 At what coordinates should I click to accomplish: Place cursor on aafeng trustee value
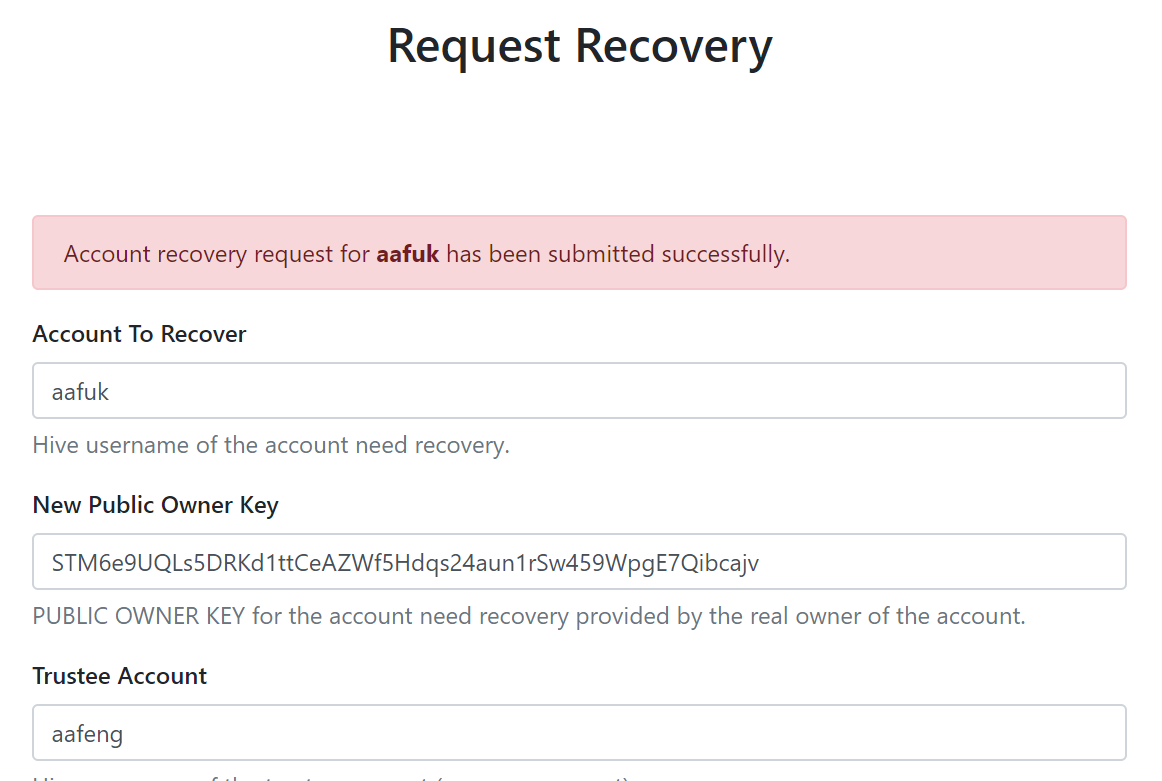click(x=87, y=735)
